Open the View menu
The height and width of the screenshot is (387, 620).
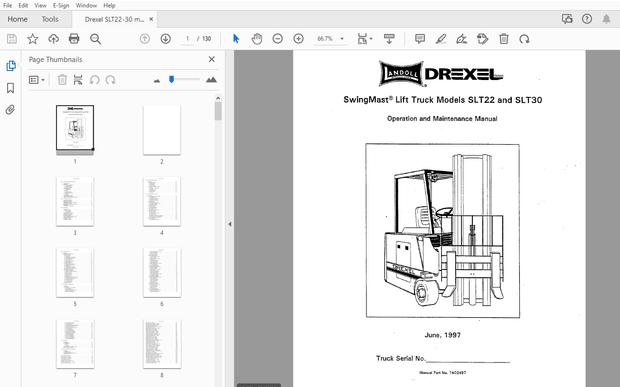40,6
